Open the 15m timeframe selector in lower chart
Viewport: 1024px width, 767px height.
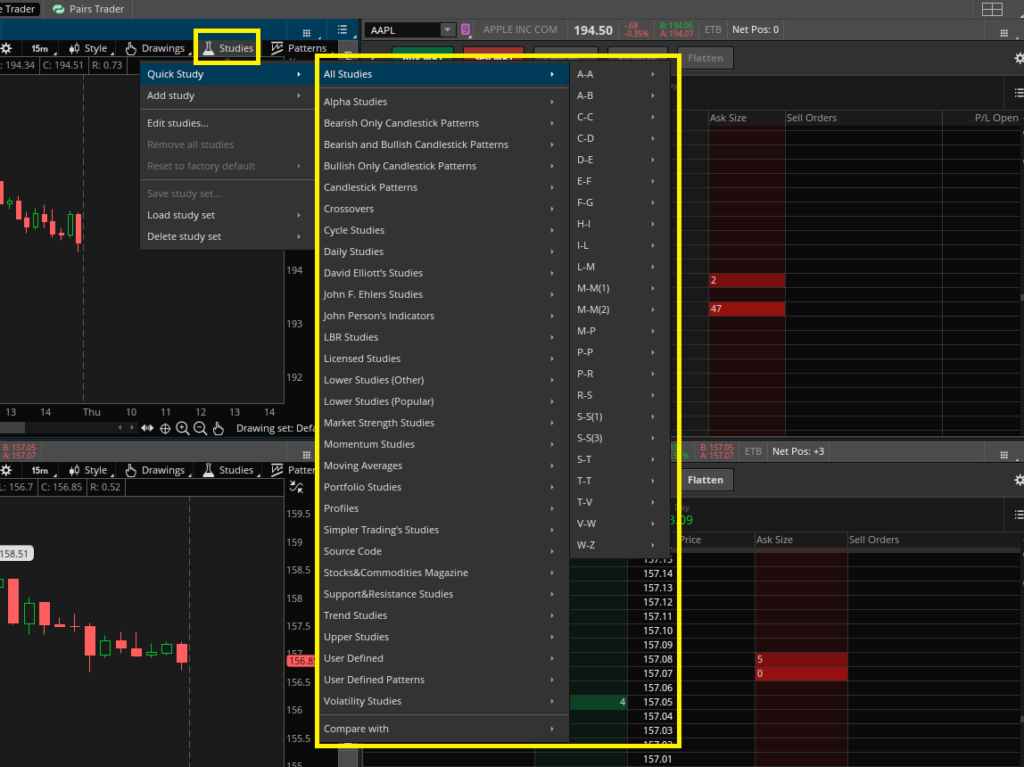(40, 470)
